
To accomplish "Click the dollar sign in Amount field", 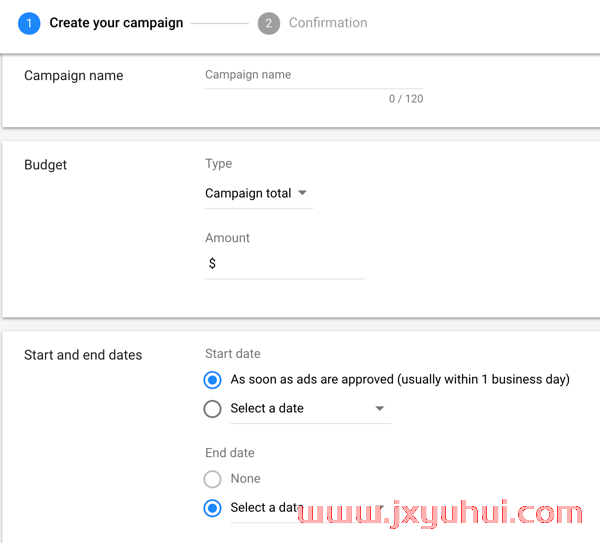I will [212, 263].
